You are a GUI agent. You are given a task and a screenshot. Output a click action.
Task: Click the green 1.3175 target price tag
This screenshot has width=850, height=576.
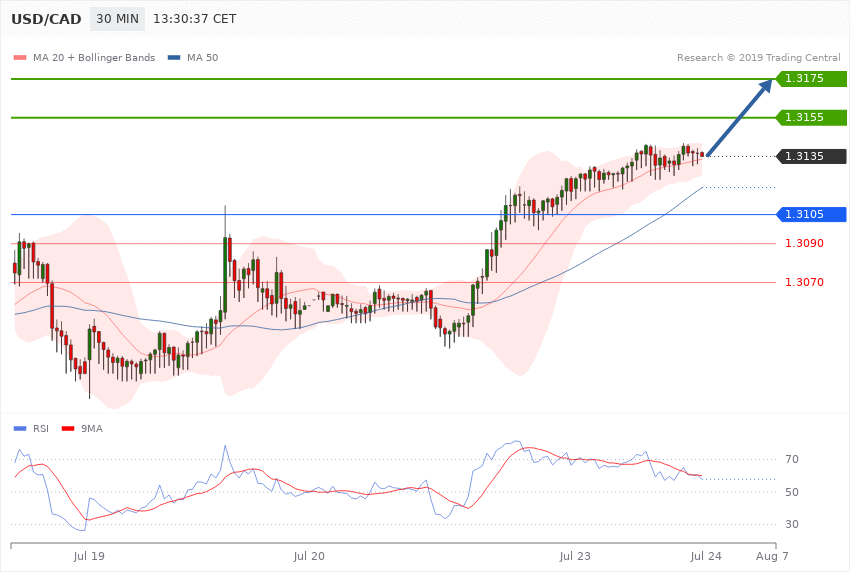tap(812, 79)
